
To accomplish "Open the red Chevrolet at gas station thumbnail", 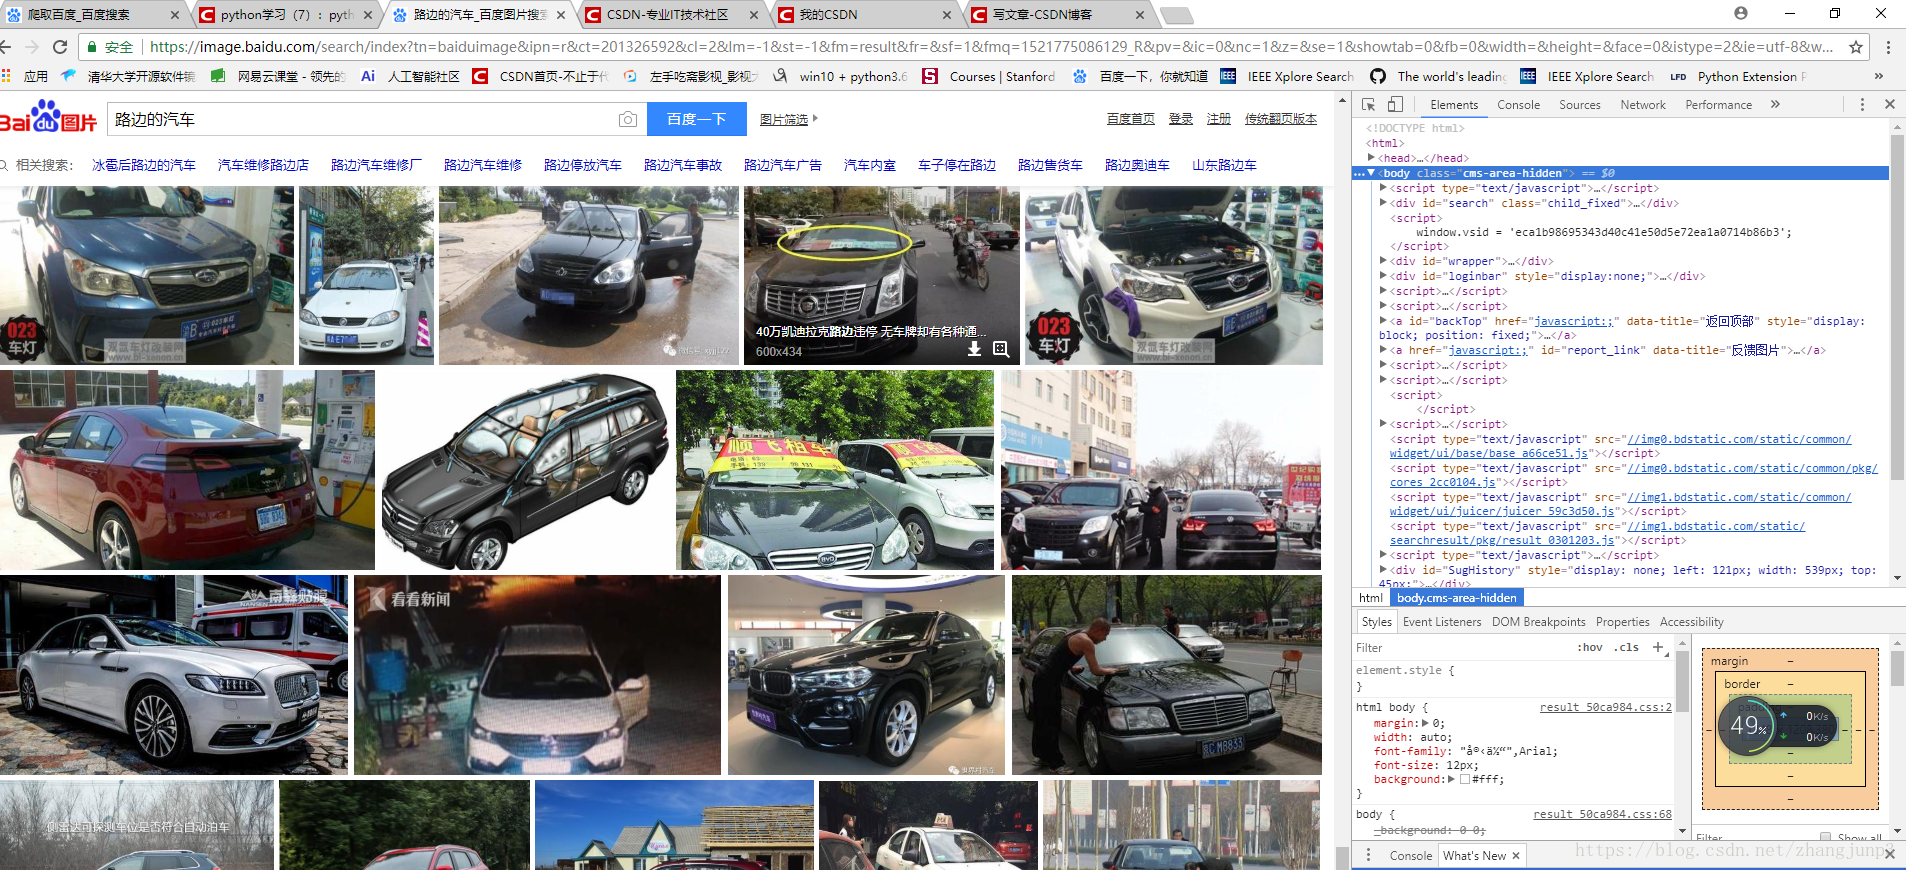I will (x=187, y=470).
